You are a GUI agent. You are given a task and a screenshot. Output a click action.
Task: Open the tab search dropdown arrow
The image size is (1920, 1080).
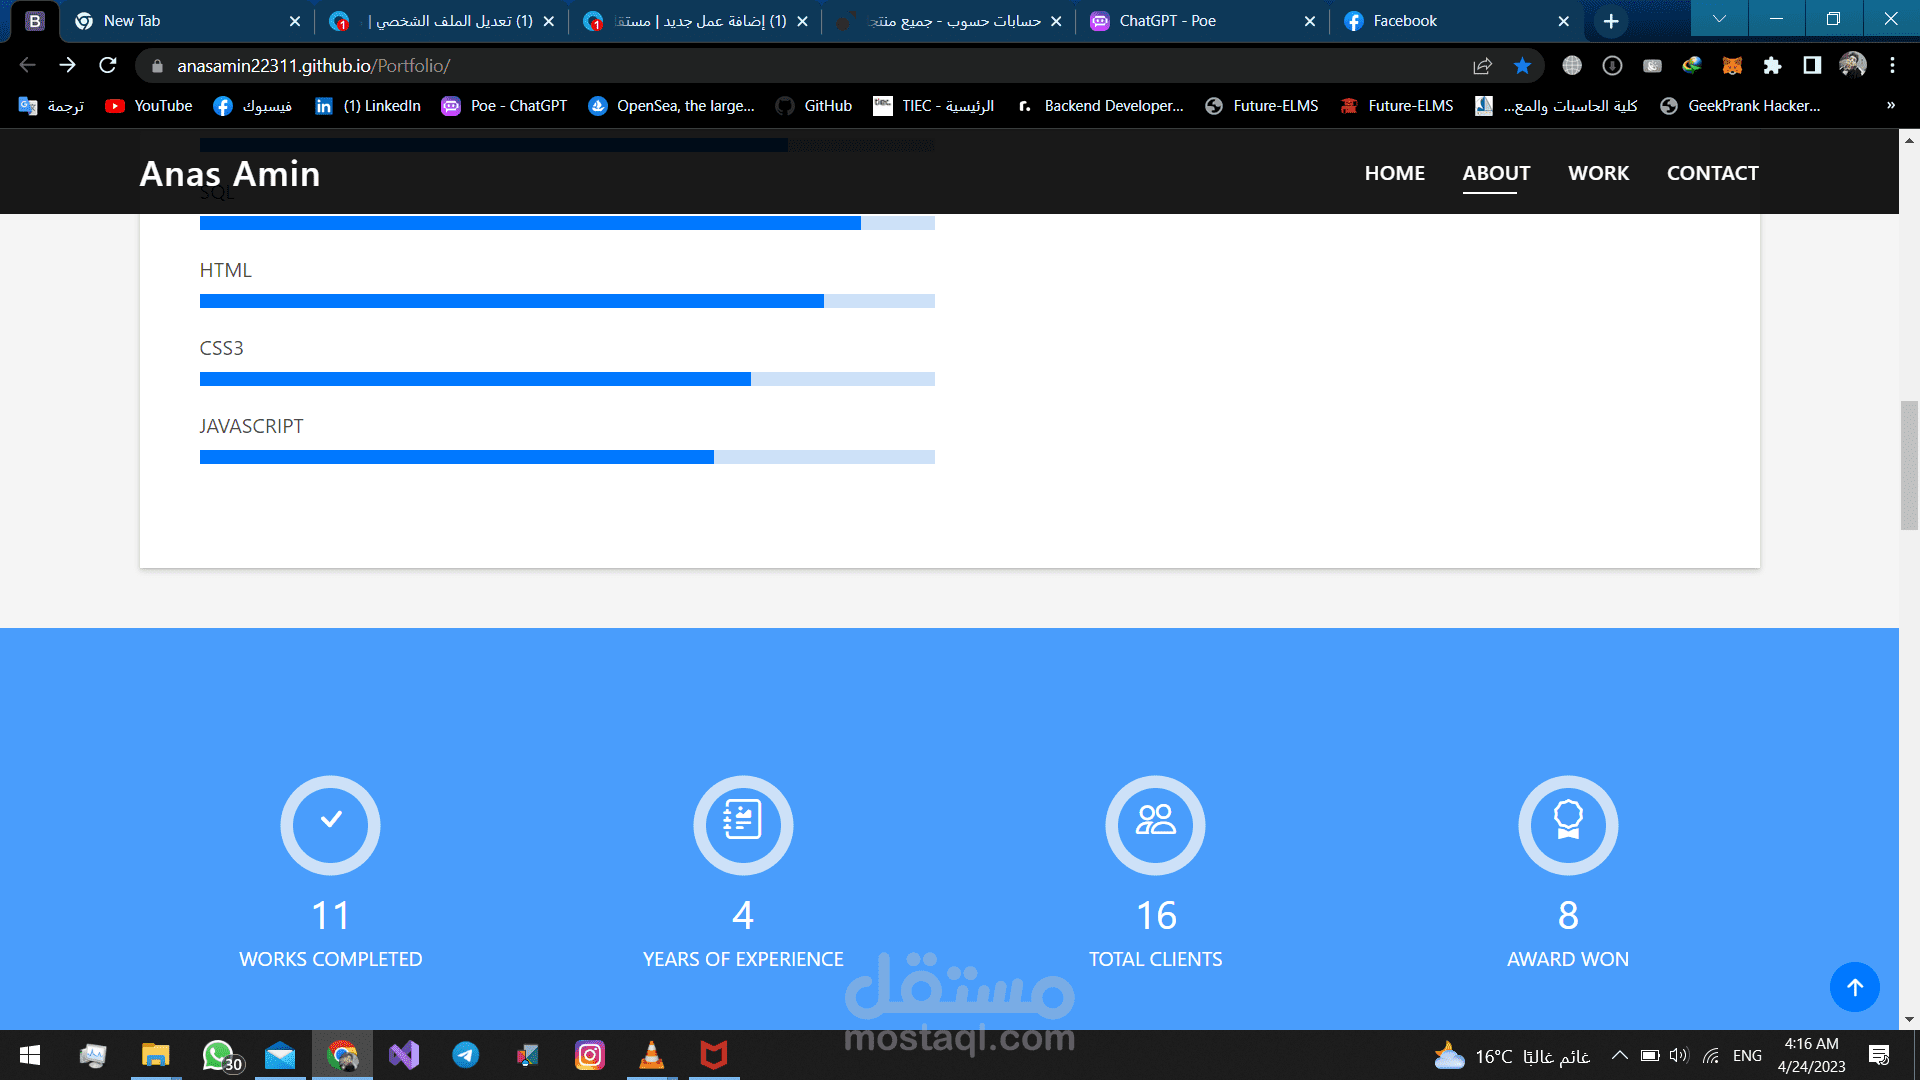(x=1719, y=19)
